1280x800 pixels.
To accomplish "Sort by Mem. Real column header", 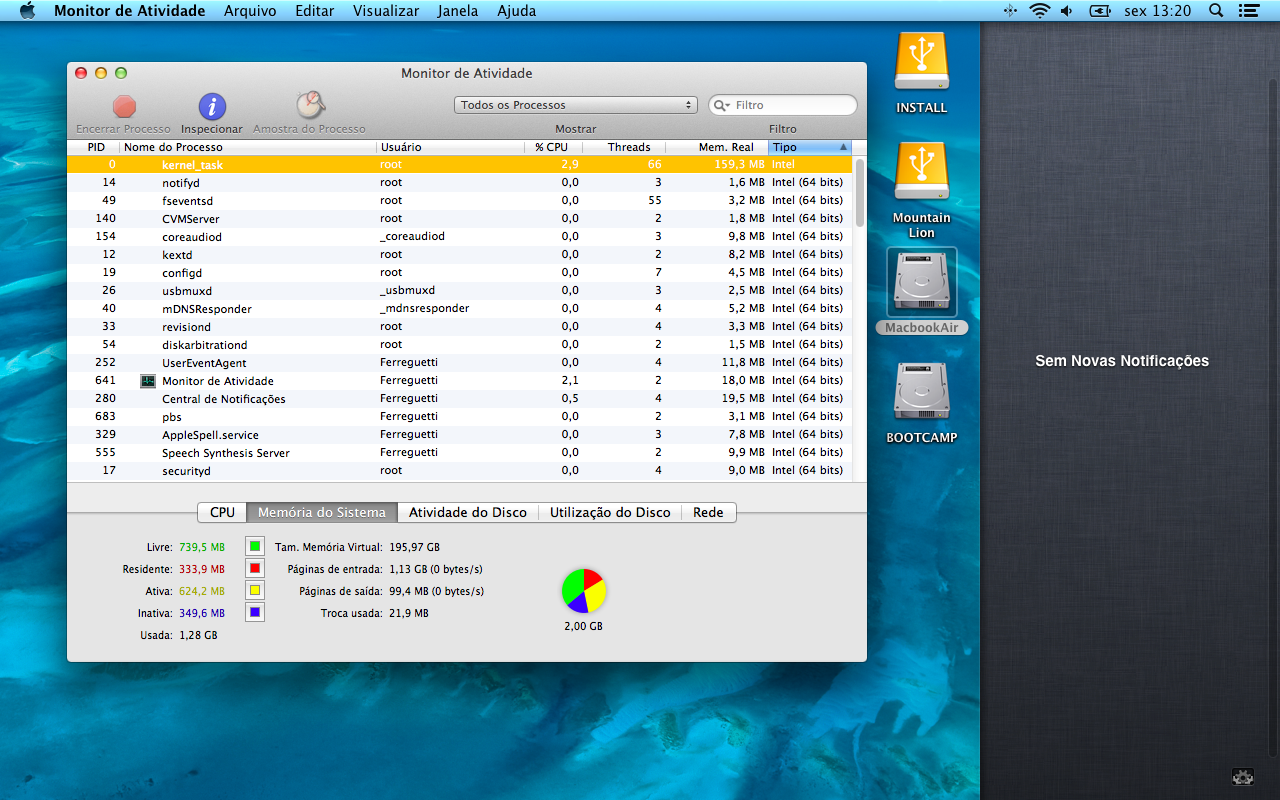I will pos(718,147).
